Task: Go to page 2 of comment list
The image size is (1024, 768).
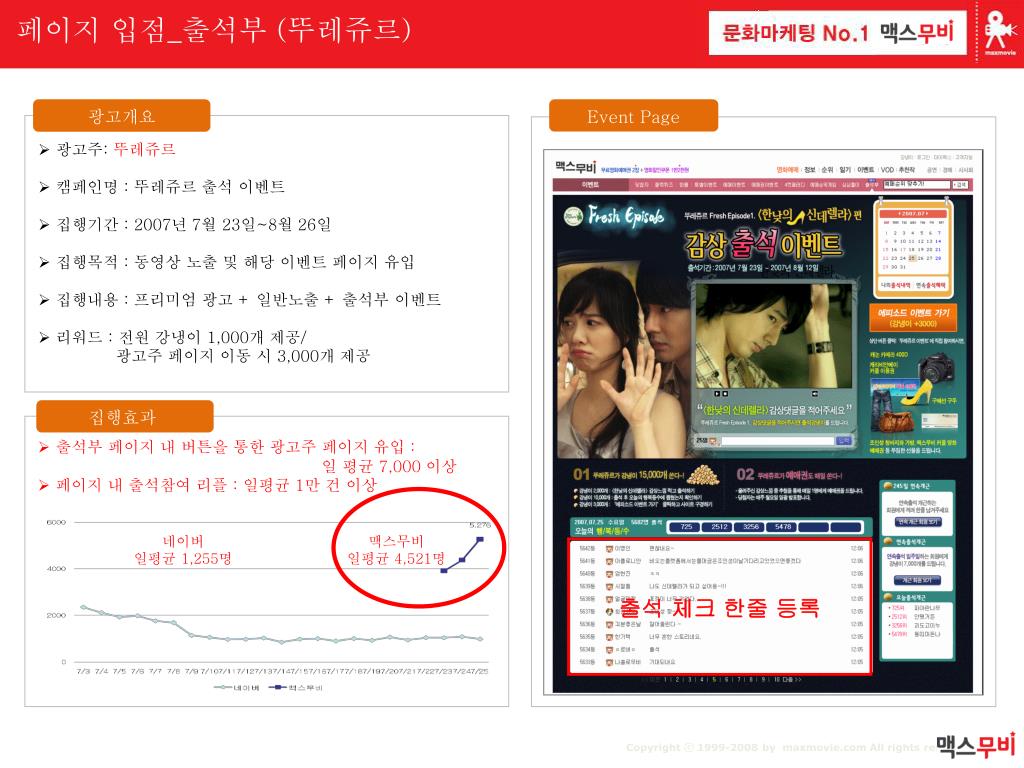Action: 677,680
